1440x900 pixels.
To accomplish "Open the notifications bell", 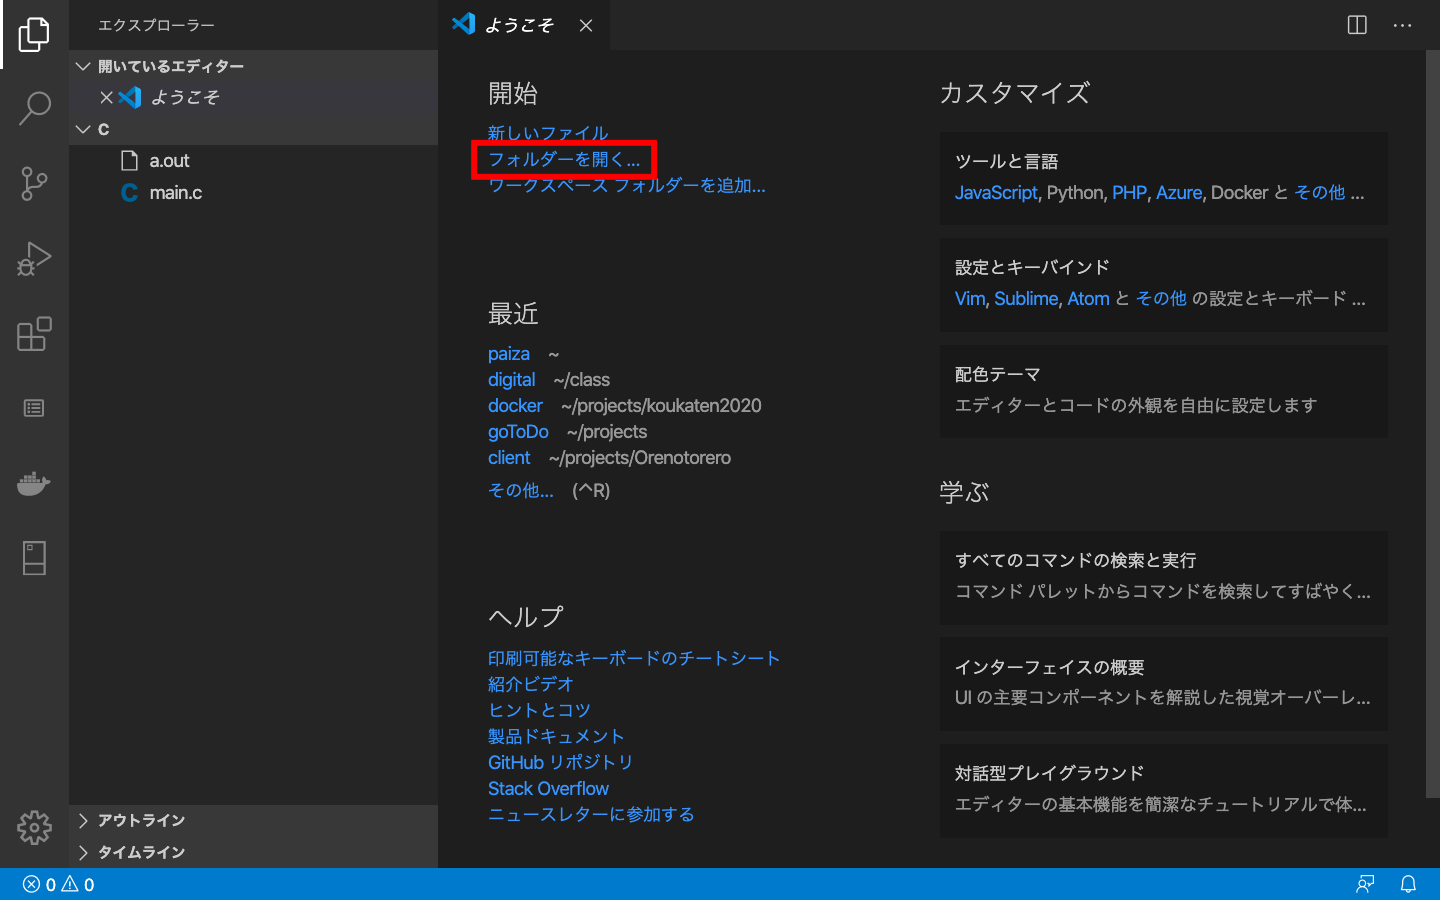I will click(x=1409, y=884).
